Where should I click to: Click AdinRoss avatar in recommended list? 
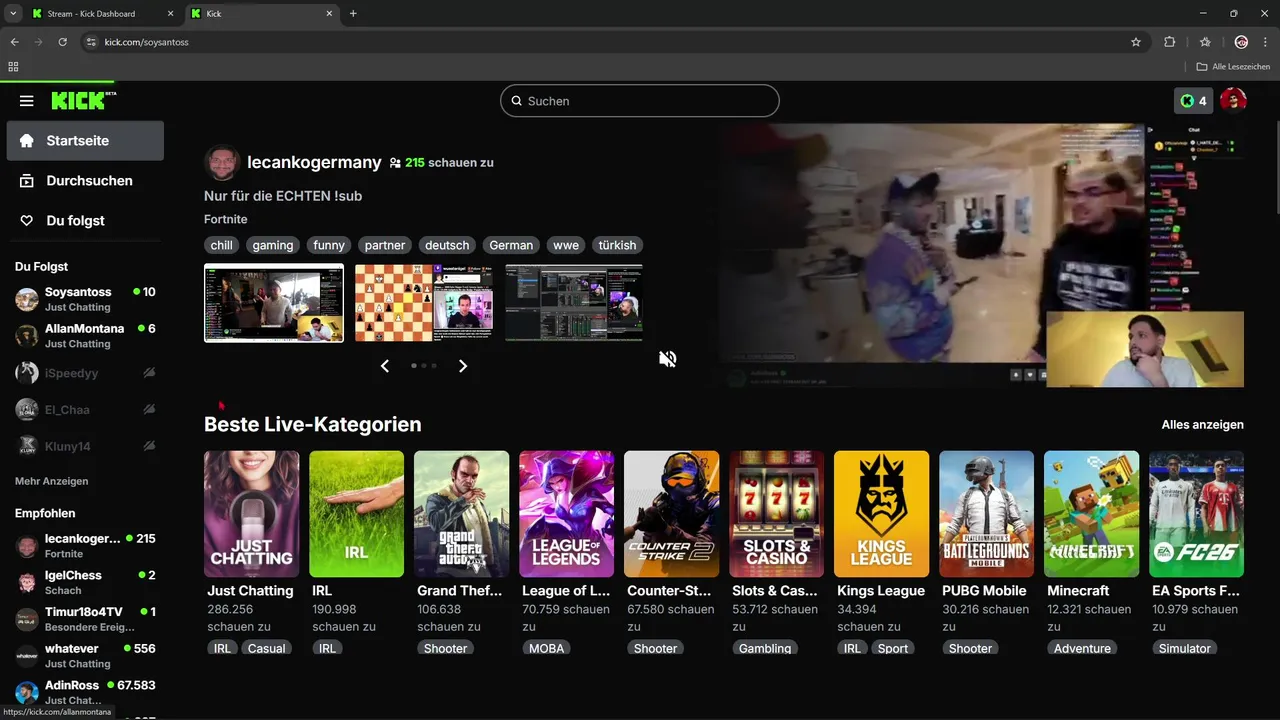coord(27,692)
